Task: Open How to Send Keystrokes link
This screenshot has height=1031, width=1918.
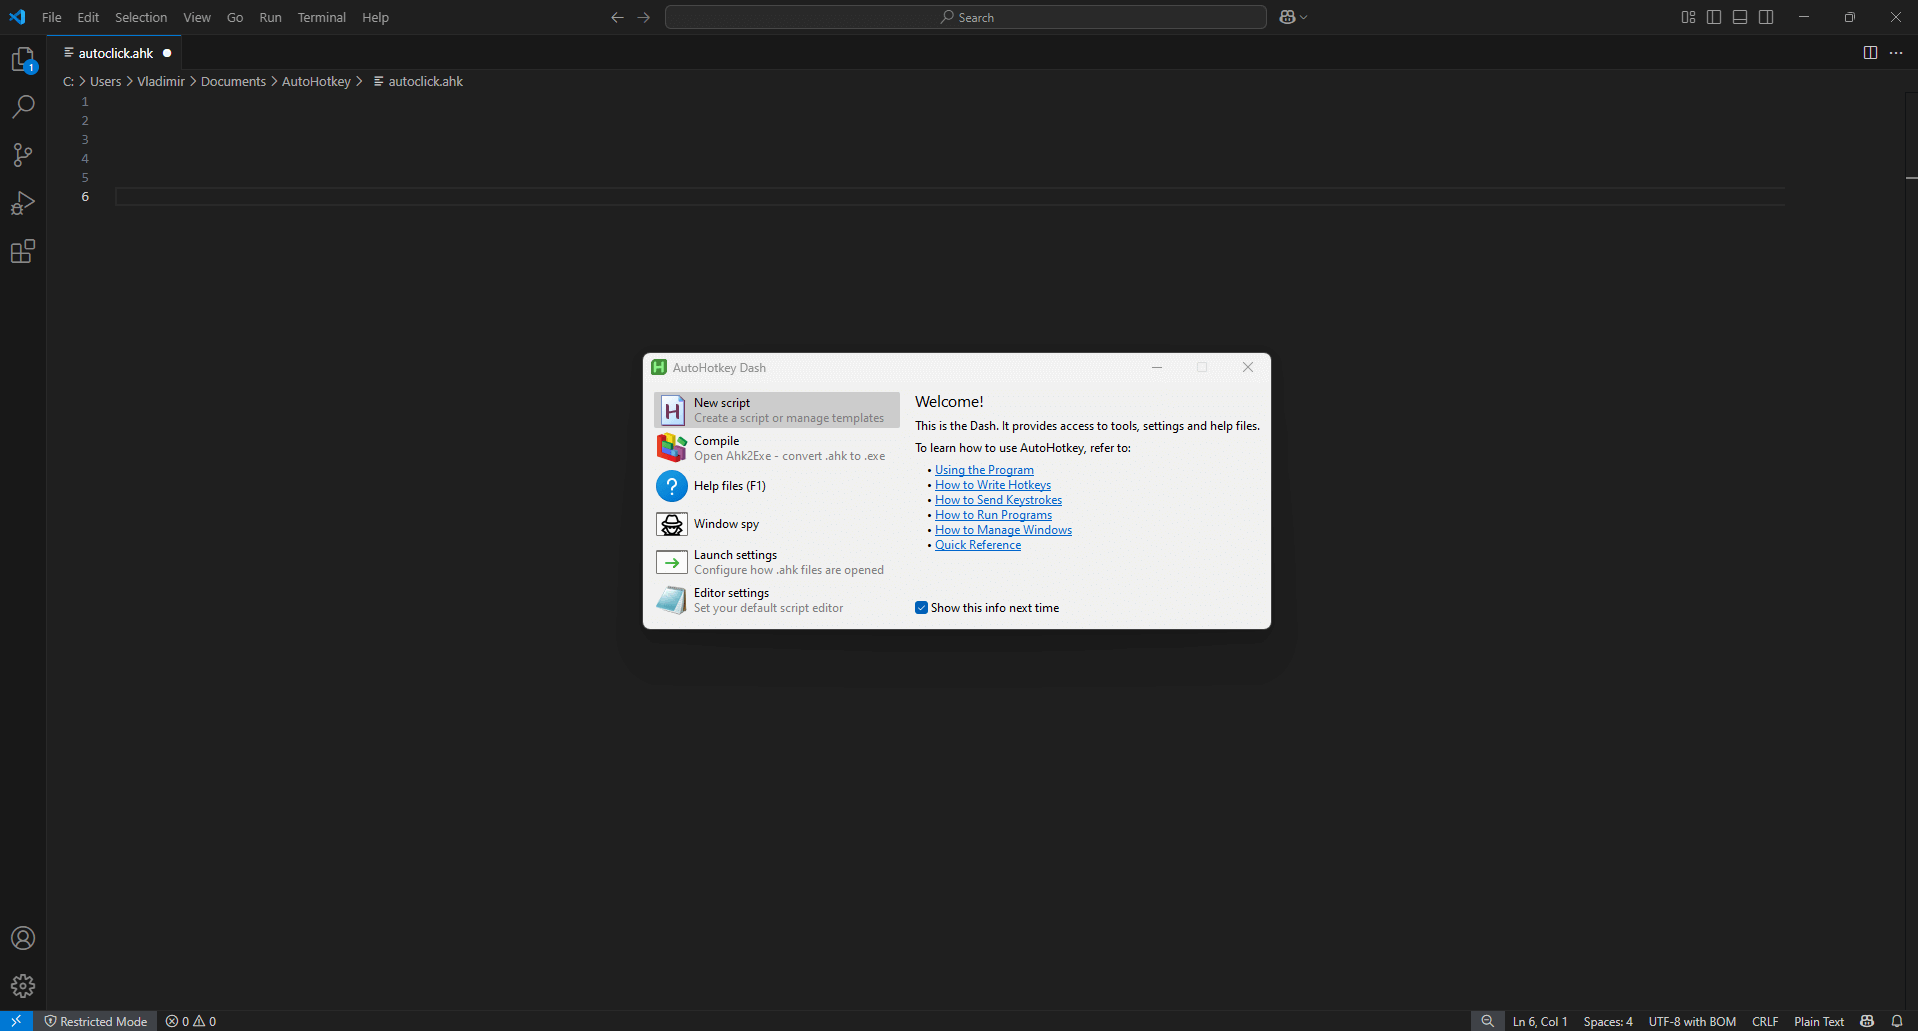Action: click(x=998, y=500)
